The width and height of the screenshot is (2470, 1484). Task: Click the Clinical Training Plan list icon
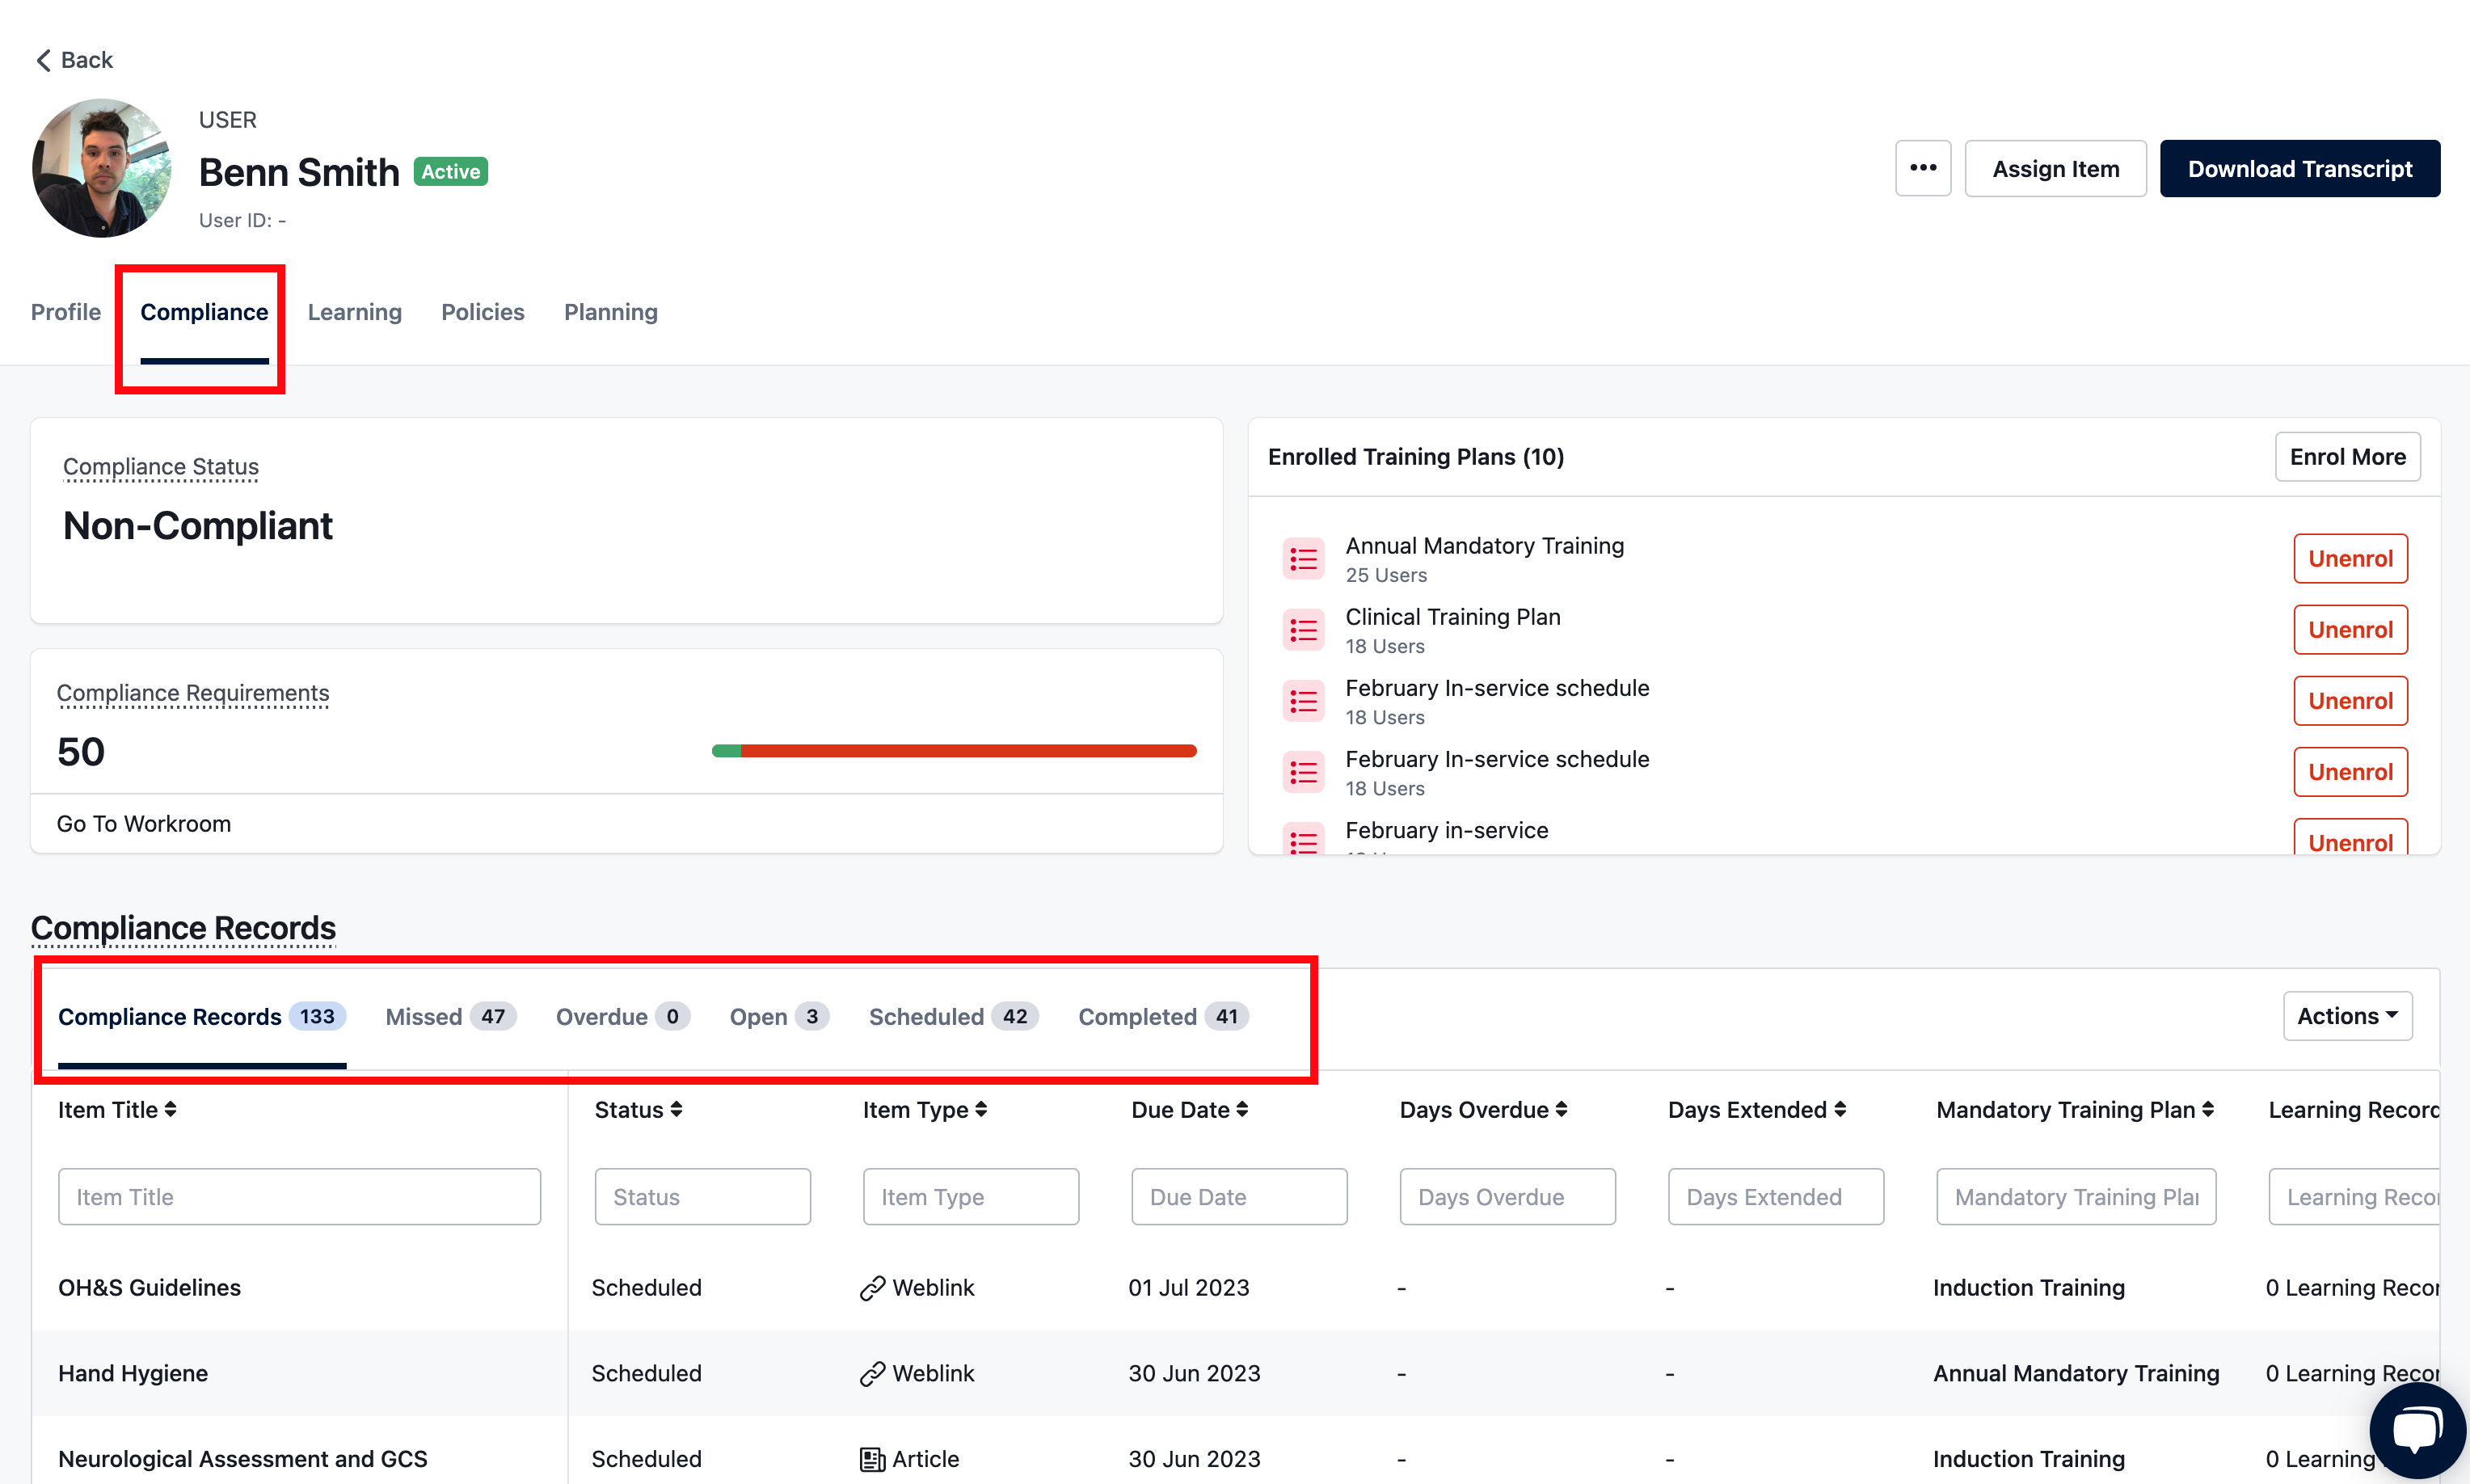click(x=1303, y=629)
